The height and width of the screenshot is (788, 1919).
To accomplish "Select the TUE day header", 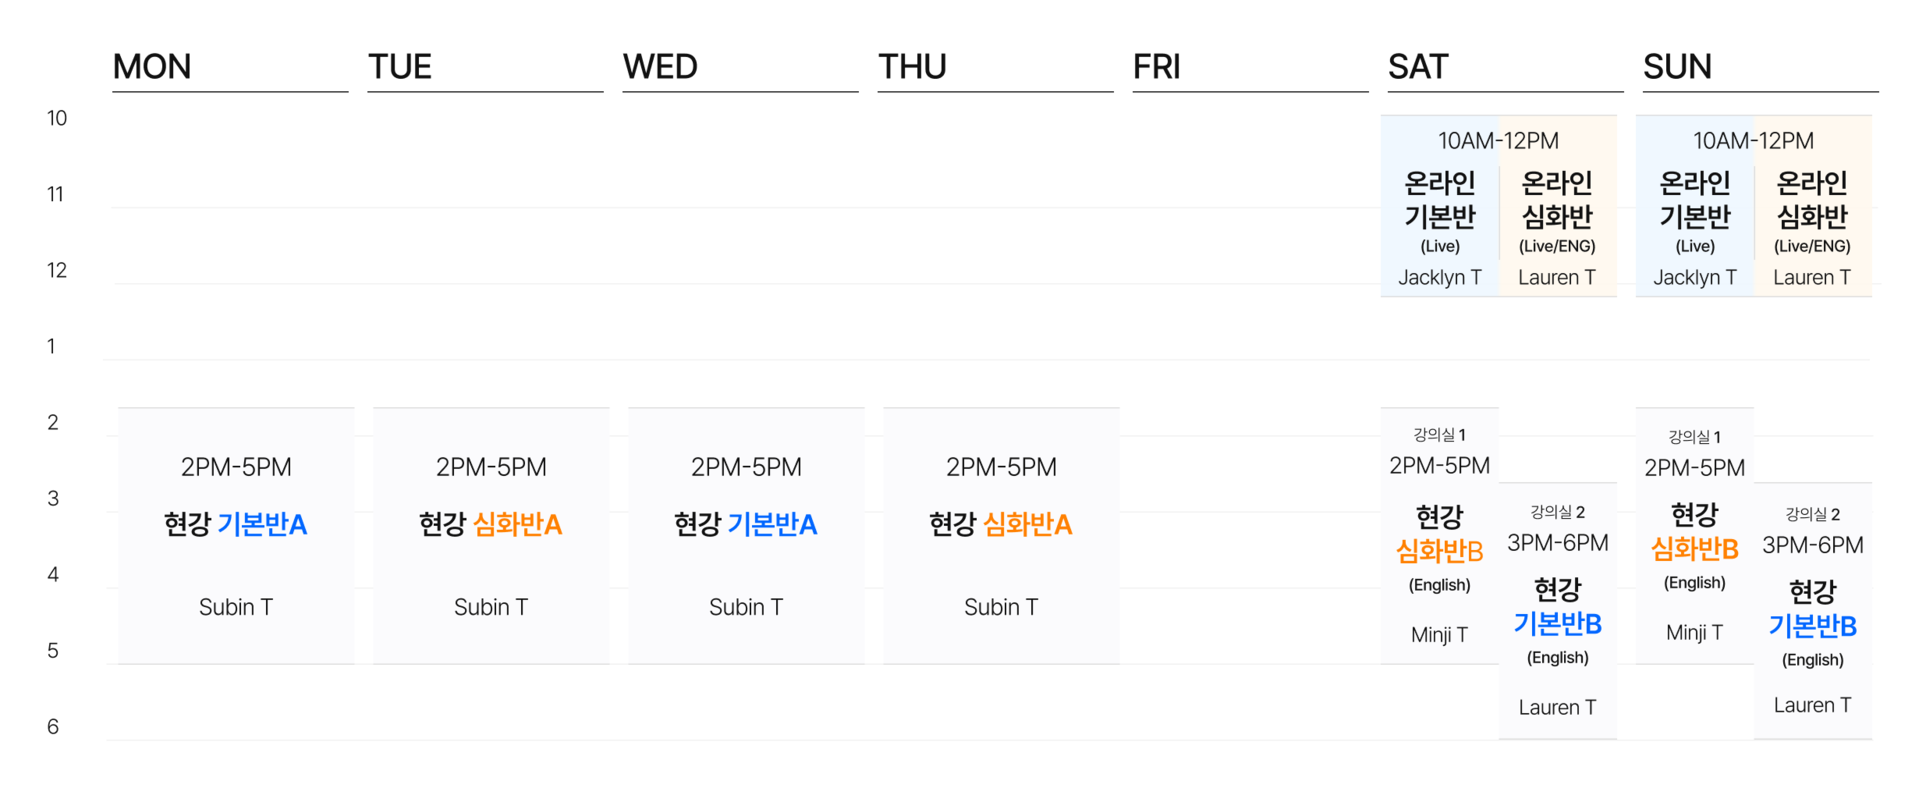I will [400, 67].
